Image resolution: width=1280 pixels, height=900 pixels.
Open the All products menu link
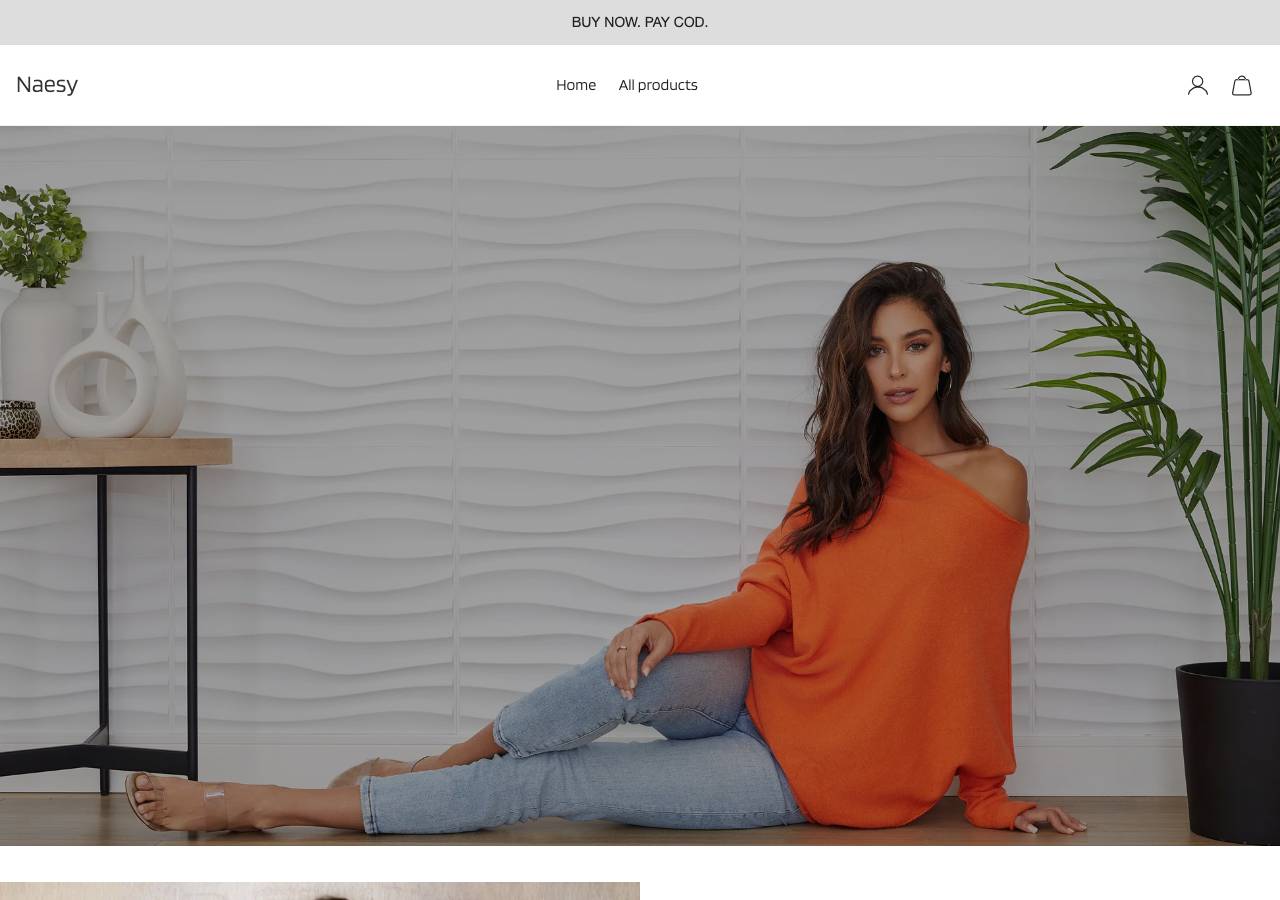coord(658,85)
